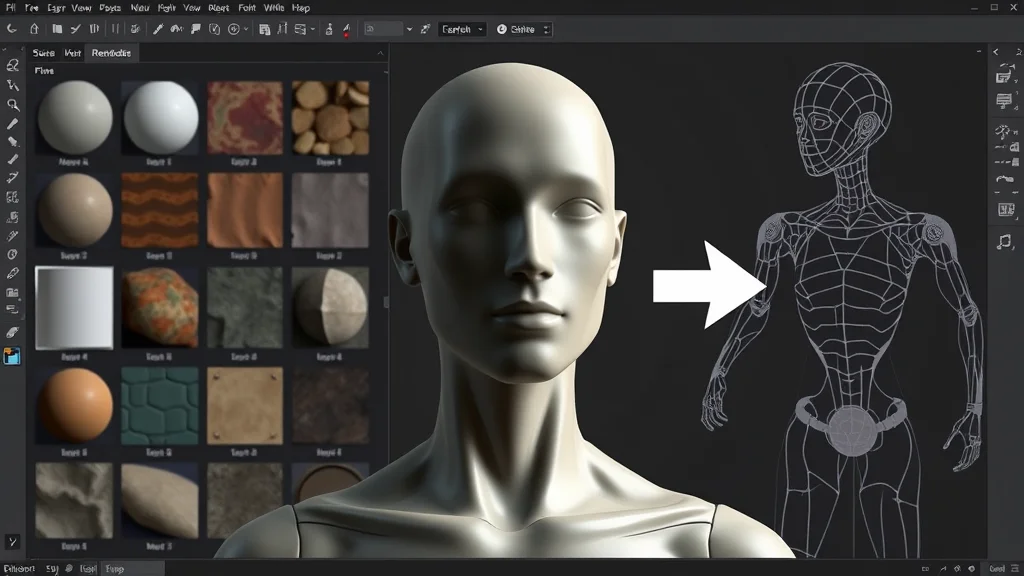This screenshot has width=1024, height=576.
Task: Click the materials panel scrollbar handle
Action: (386, 301)
